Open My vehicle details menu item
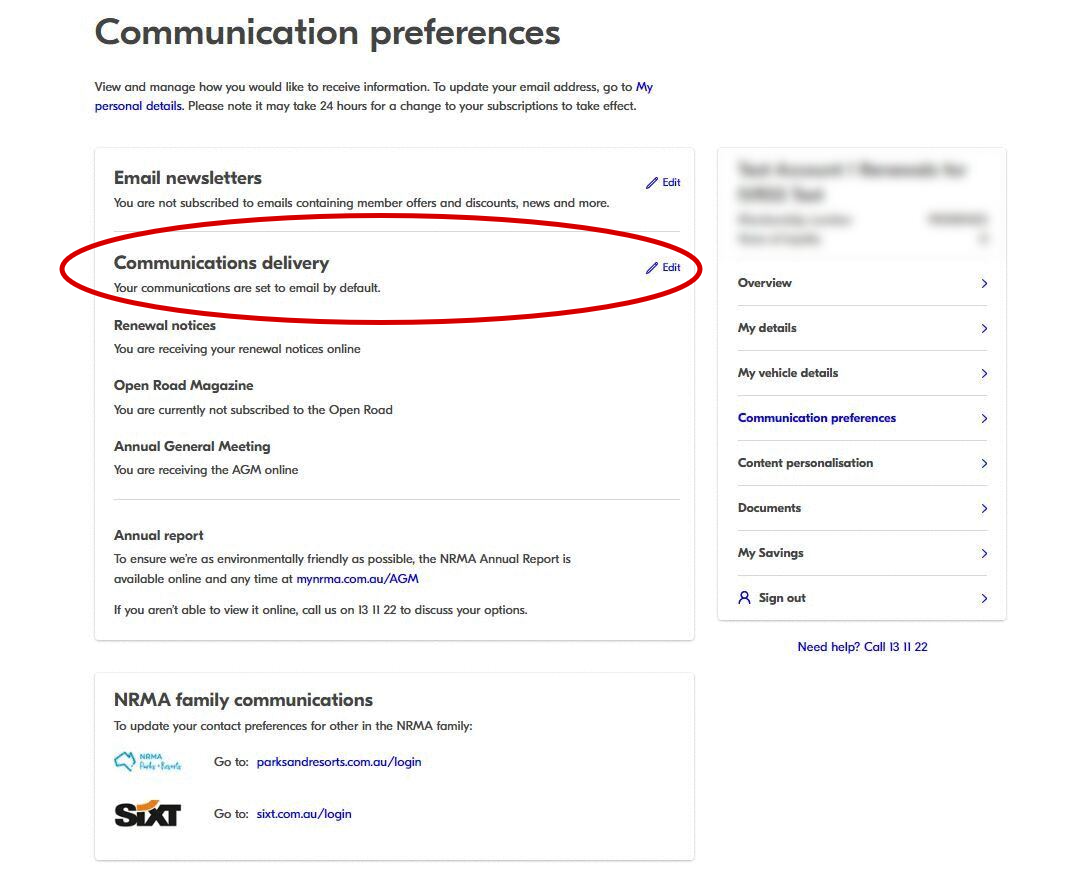1075x887 pixels. click(x=788, y=373)
